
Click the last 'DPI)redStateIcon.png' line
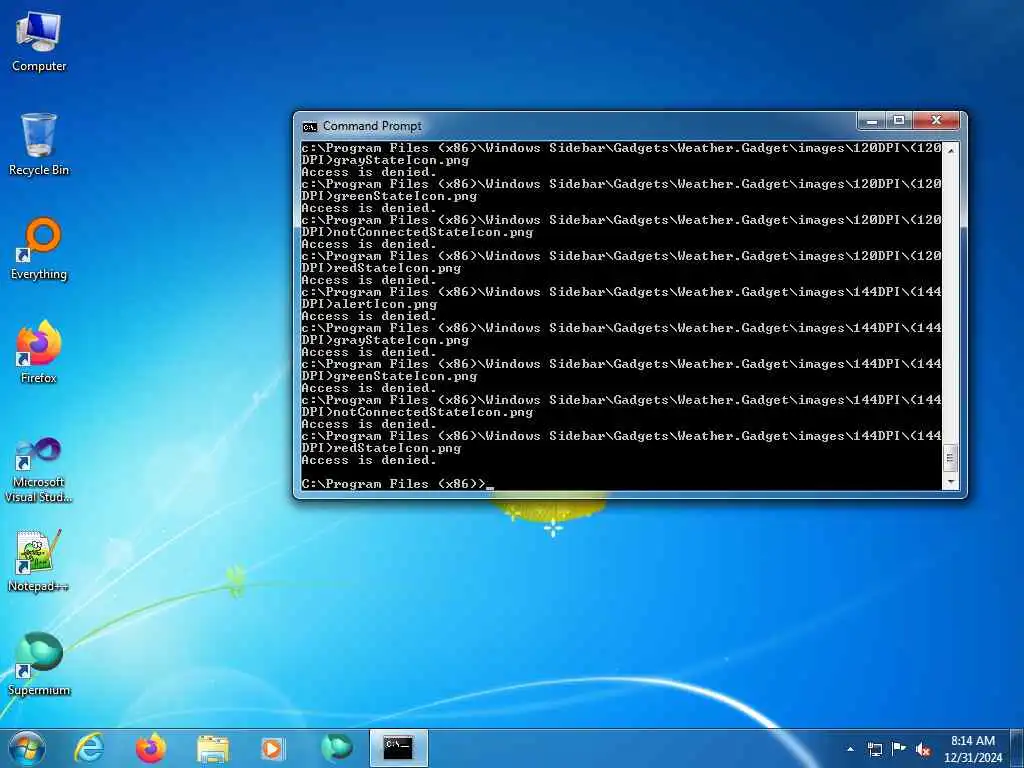pos(381,448)
